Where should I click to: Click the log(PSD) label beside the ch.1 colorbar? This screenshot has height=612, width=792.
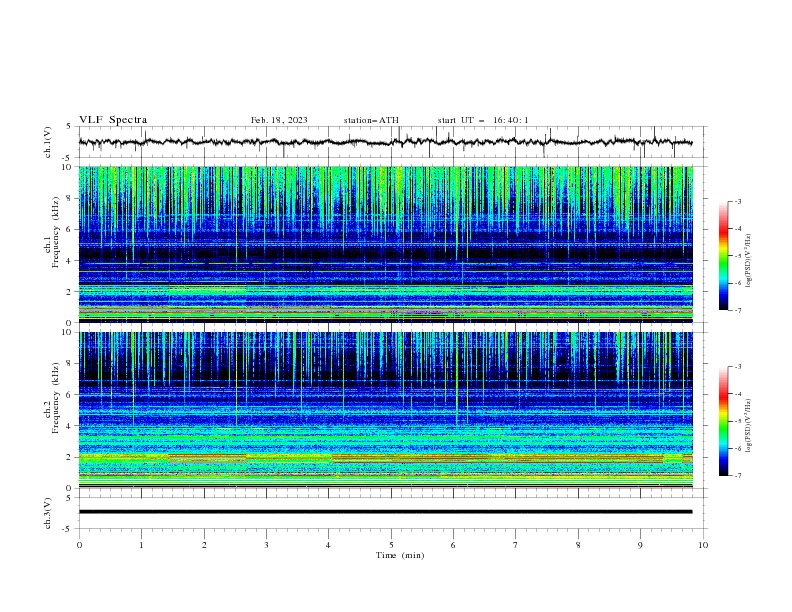click(749, 261)
